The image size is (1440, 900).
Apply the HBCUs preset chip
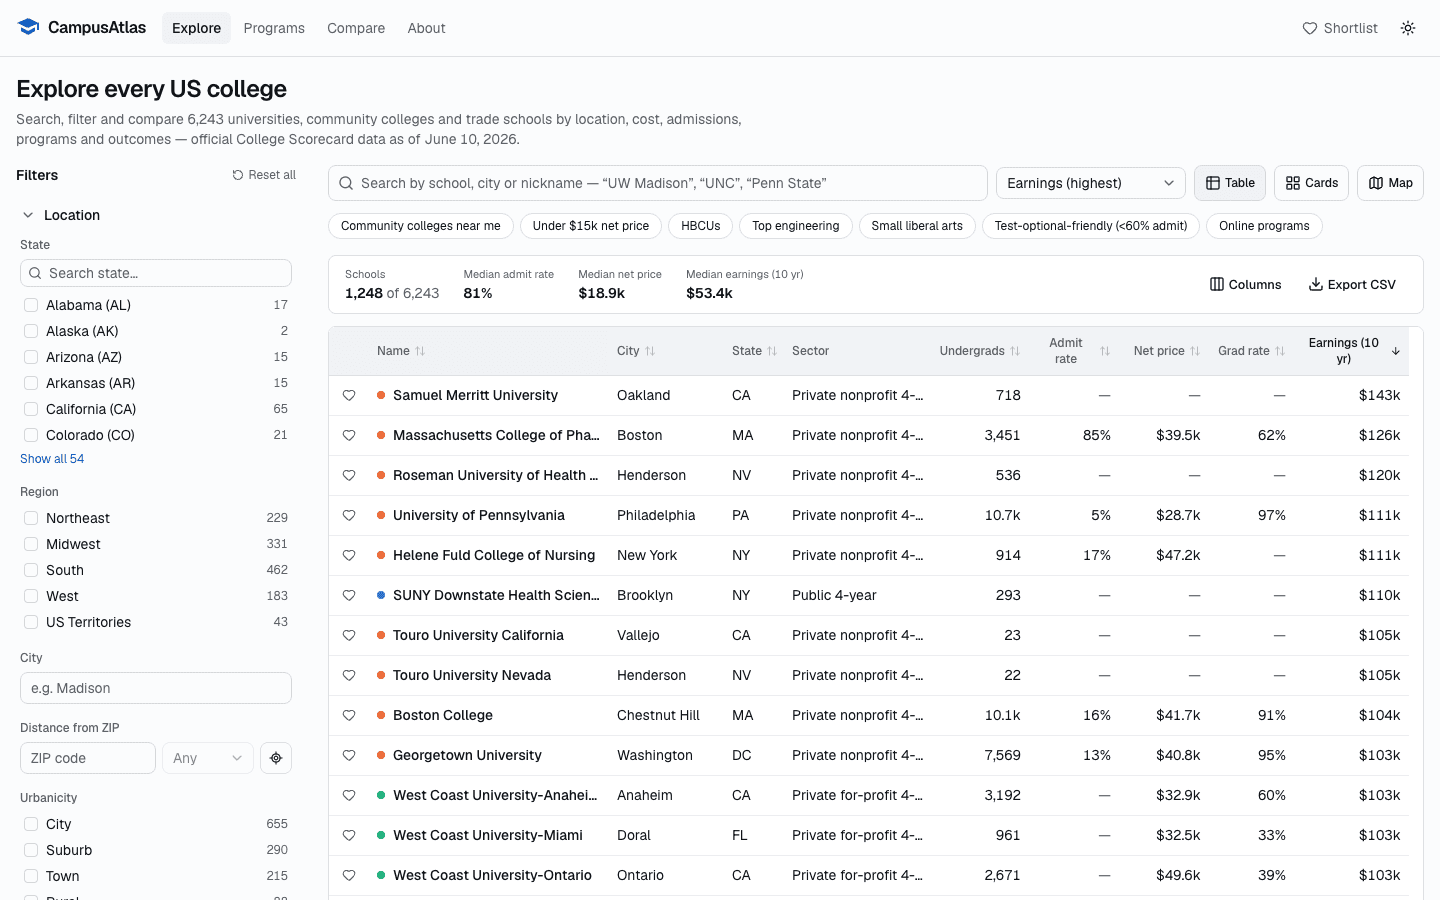701,226
